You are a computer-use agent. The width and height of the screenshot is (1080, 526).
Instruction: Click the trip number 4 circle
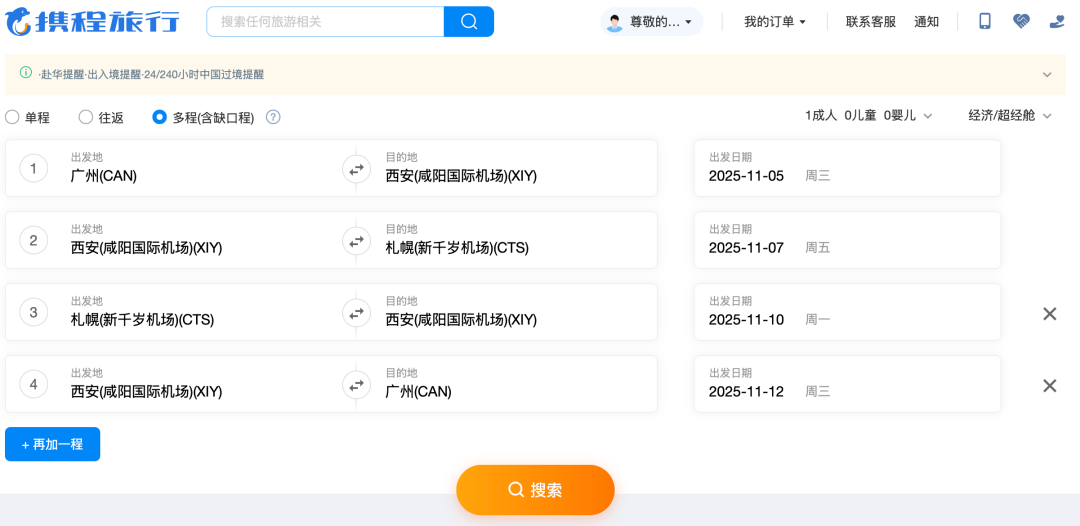(34, 384)
